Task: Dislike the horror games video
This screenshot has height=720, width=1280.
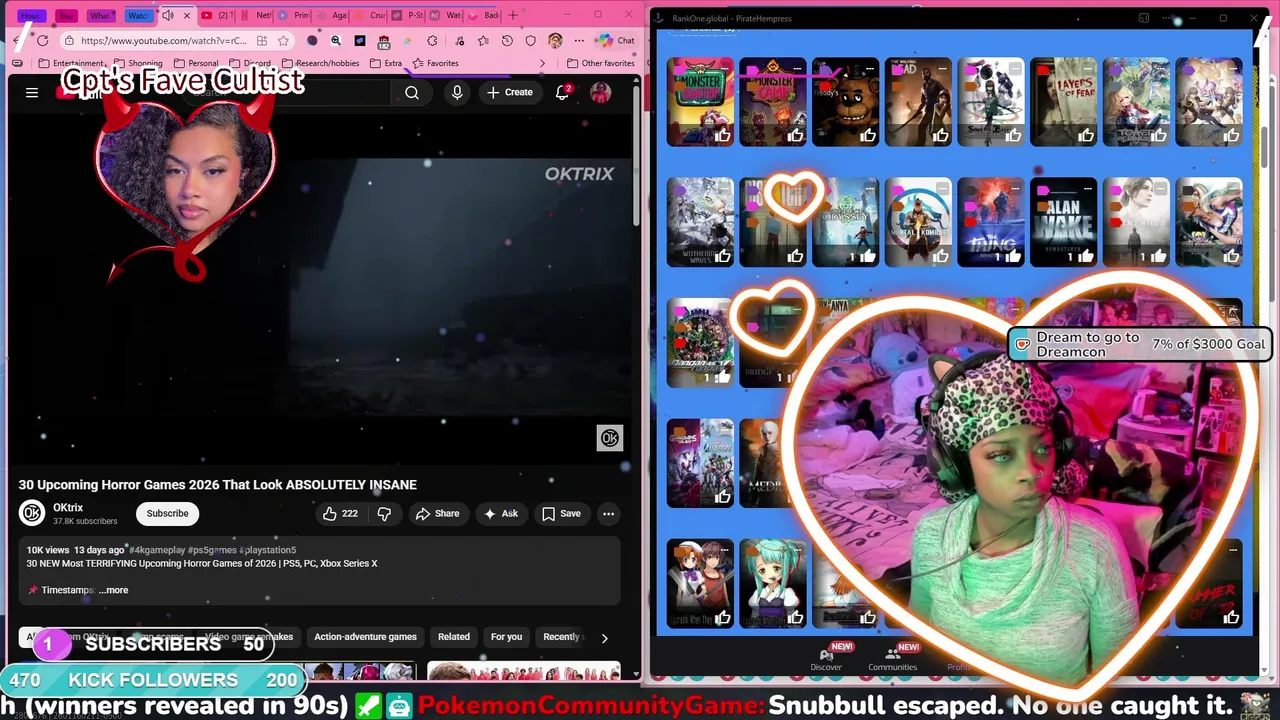Action: point(384,513)
